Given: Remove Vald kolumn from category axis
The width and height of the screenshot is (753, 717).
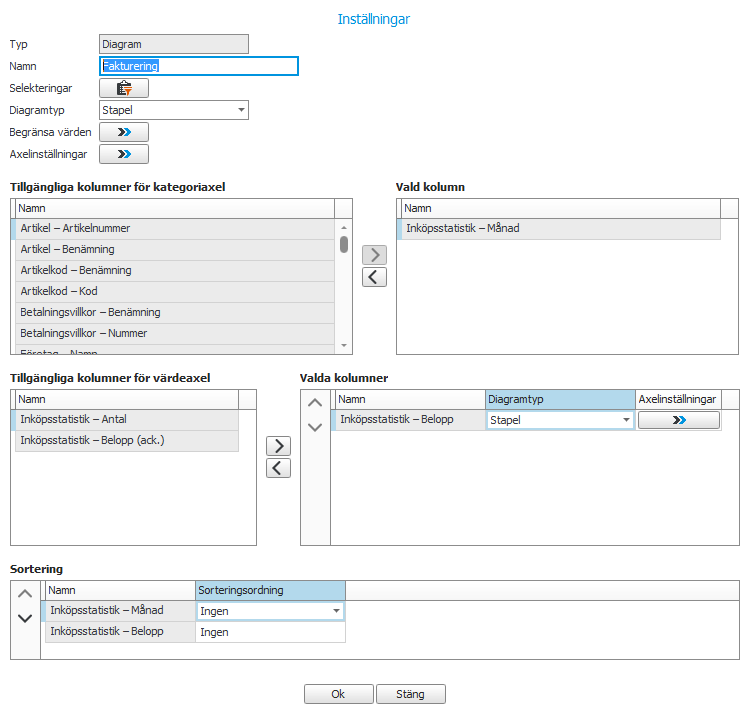Looking at the screenshot, I should click(x=373, y=277).
